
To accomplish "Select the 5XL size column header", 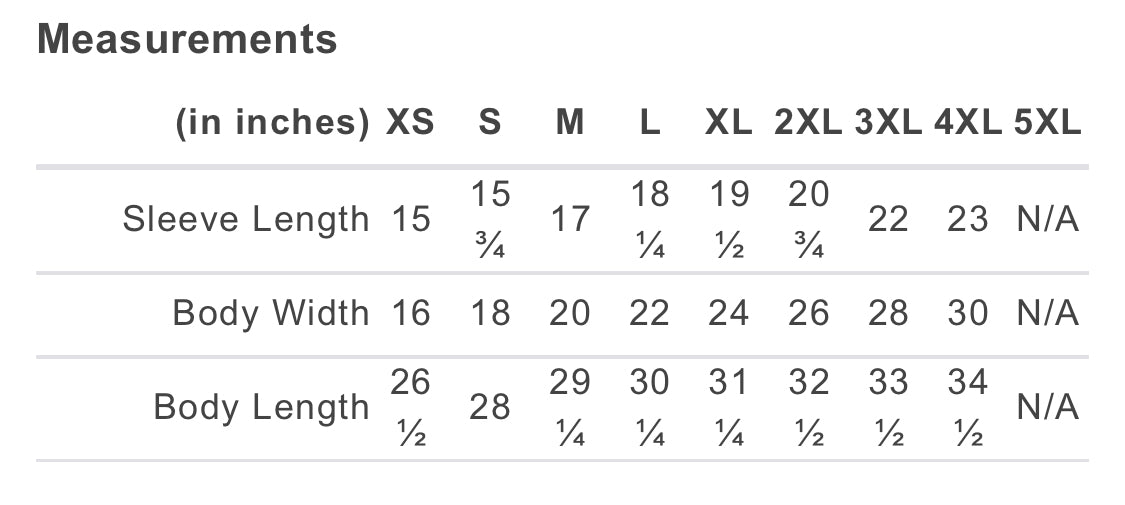I will (x=1047, y=123).
